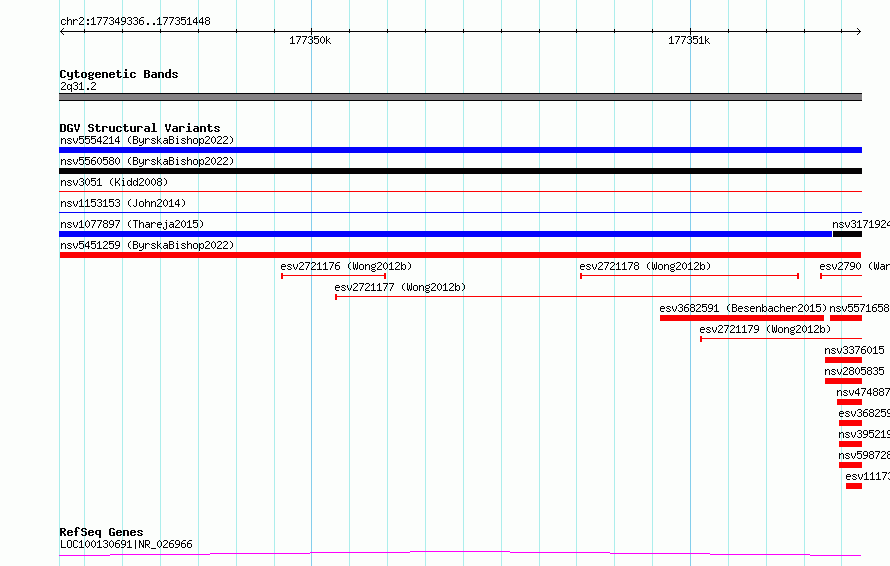Screen dimensions: 890x566
Task: Select the esv2721178 (Wong2012b) label
Action: click(x=645, y=266)
